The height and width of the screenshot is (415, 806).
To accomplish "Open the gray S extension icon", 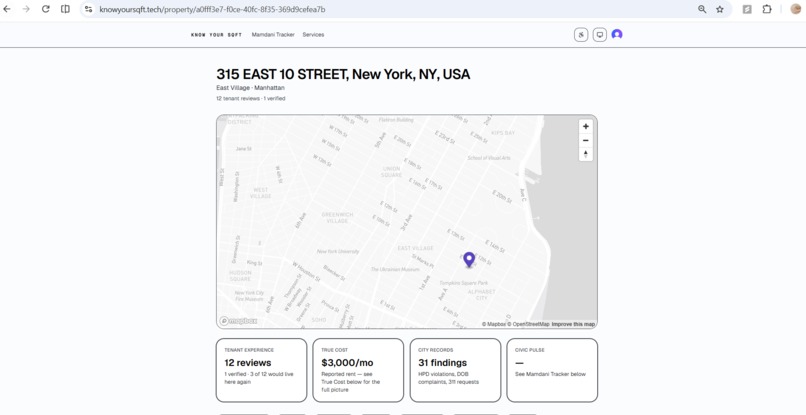I will coord(747,9).
